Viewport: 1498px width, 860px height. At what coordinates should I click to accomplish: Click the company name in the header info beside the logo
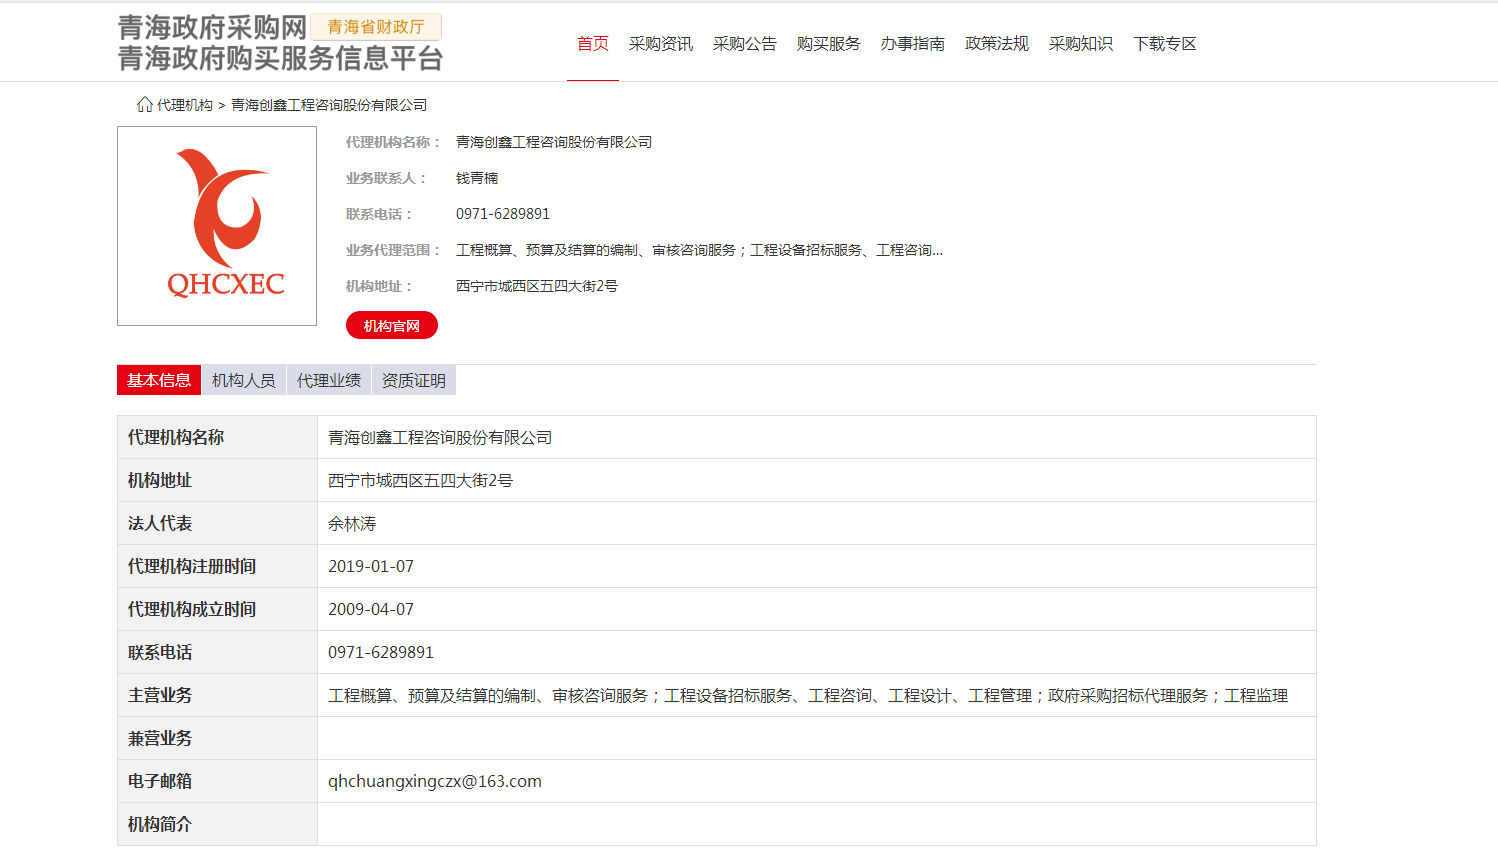[x=554, y=142]
